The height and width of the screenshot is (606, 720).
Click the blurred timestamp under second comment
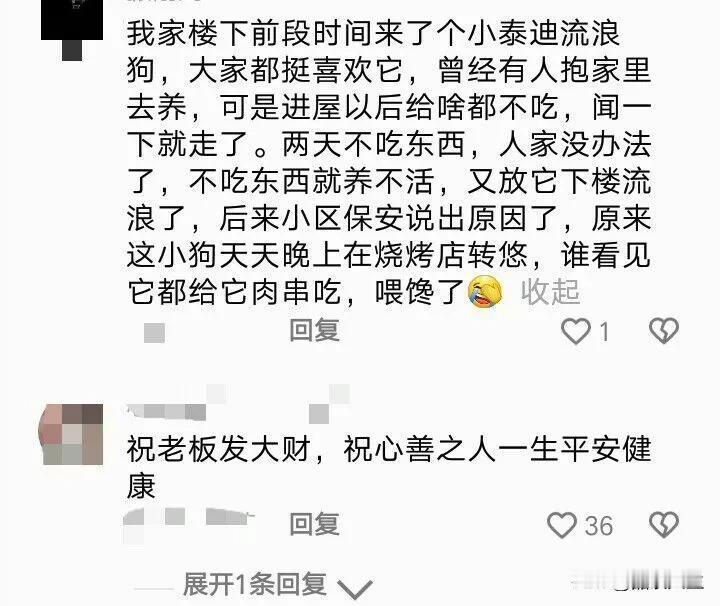[188, 523]
